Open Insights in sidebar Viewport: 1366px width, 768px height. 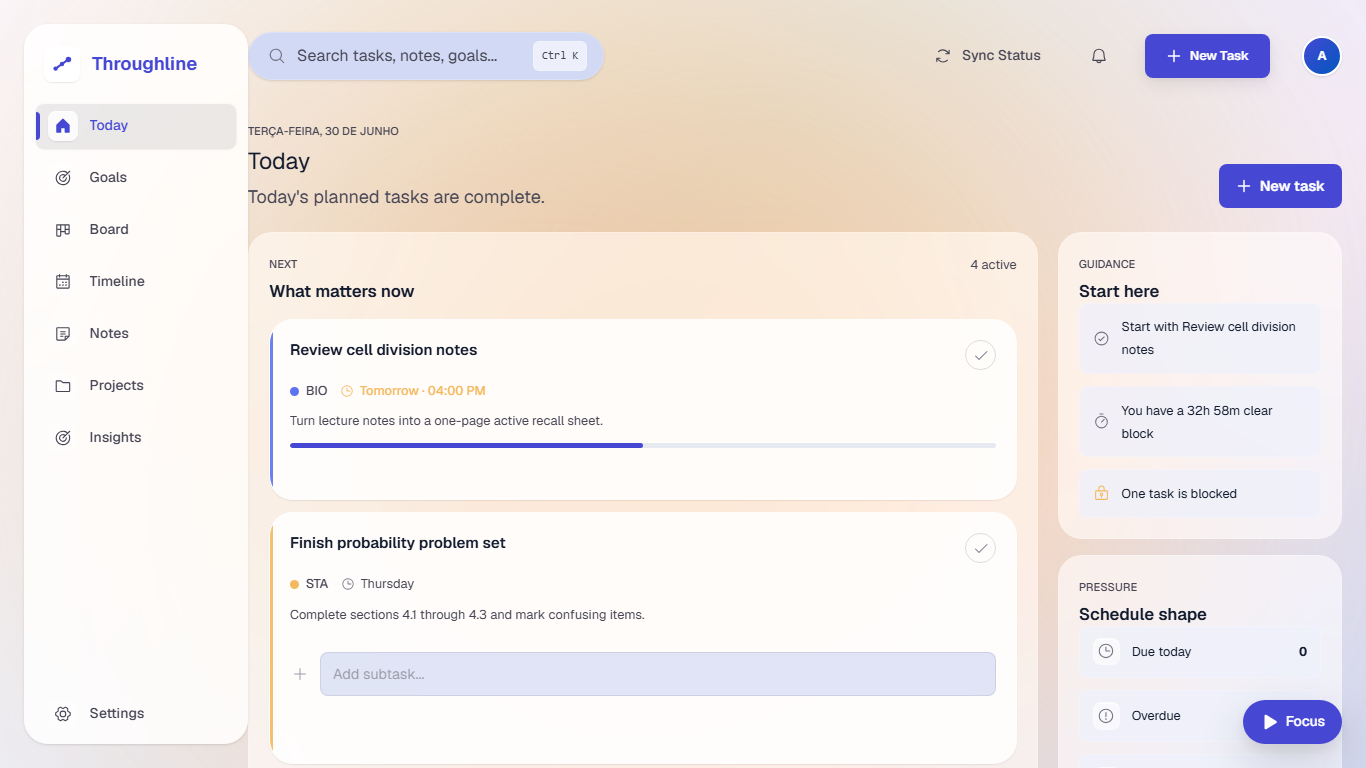pos(136,438)
